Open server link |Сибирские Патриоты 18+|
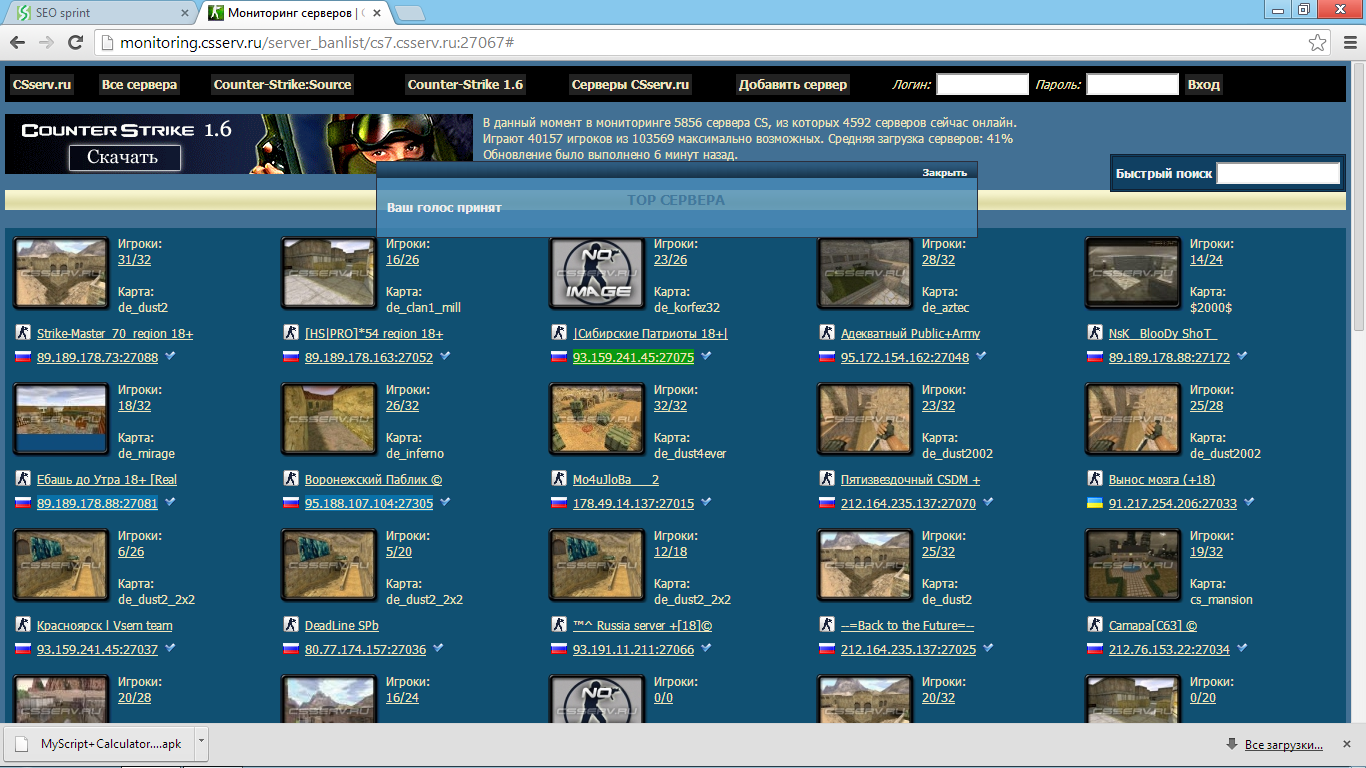This screenshot has width=1366, height=768. 650,333
